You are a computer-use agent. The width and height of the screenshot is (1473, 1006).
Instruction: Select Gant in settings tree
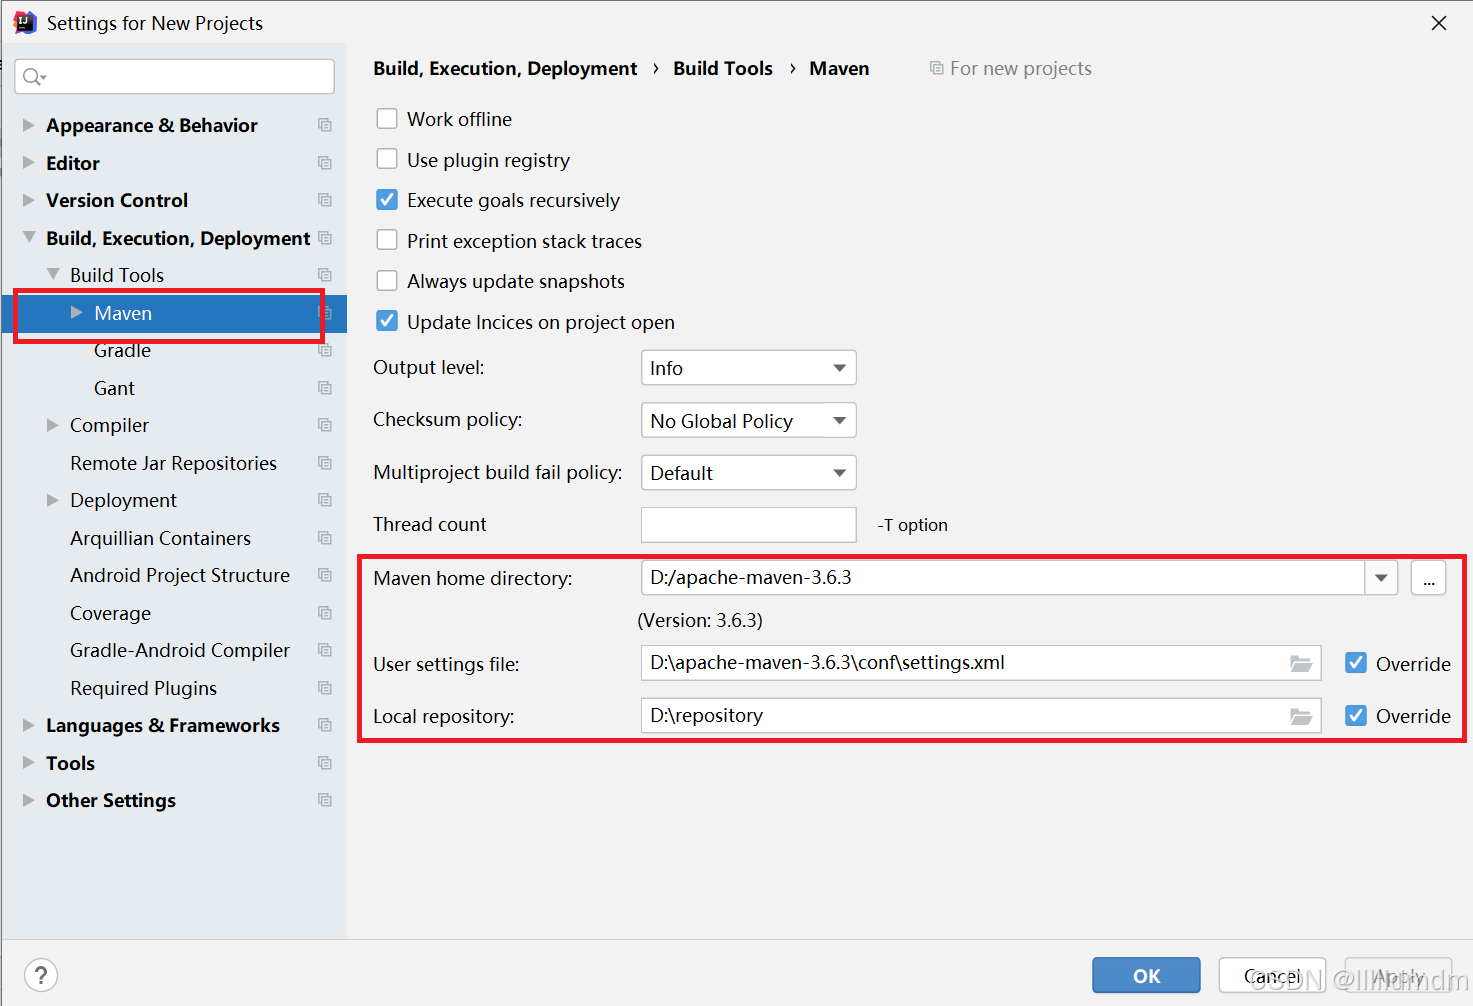pyautogui.click(x=114, y=388)
